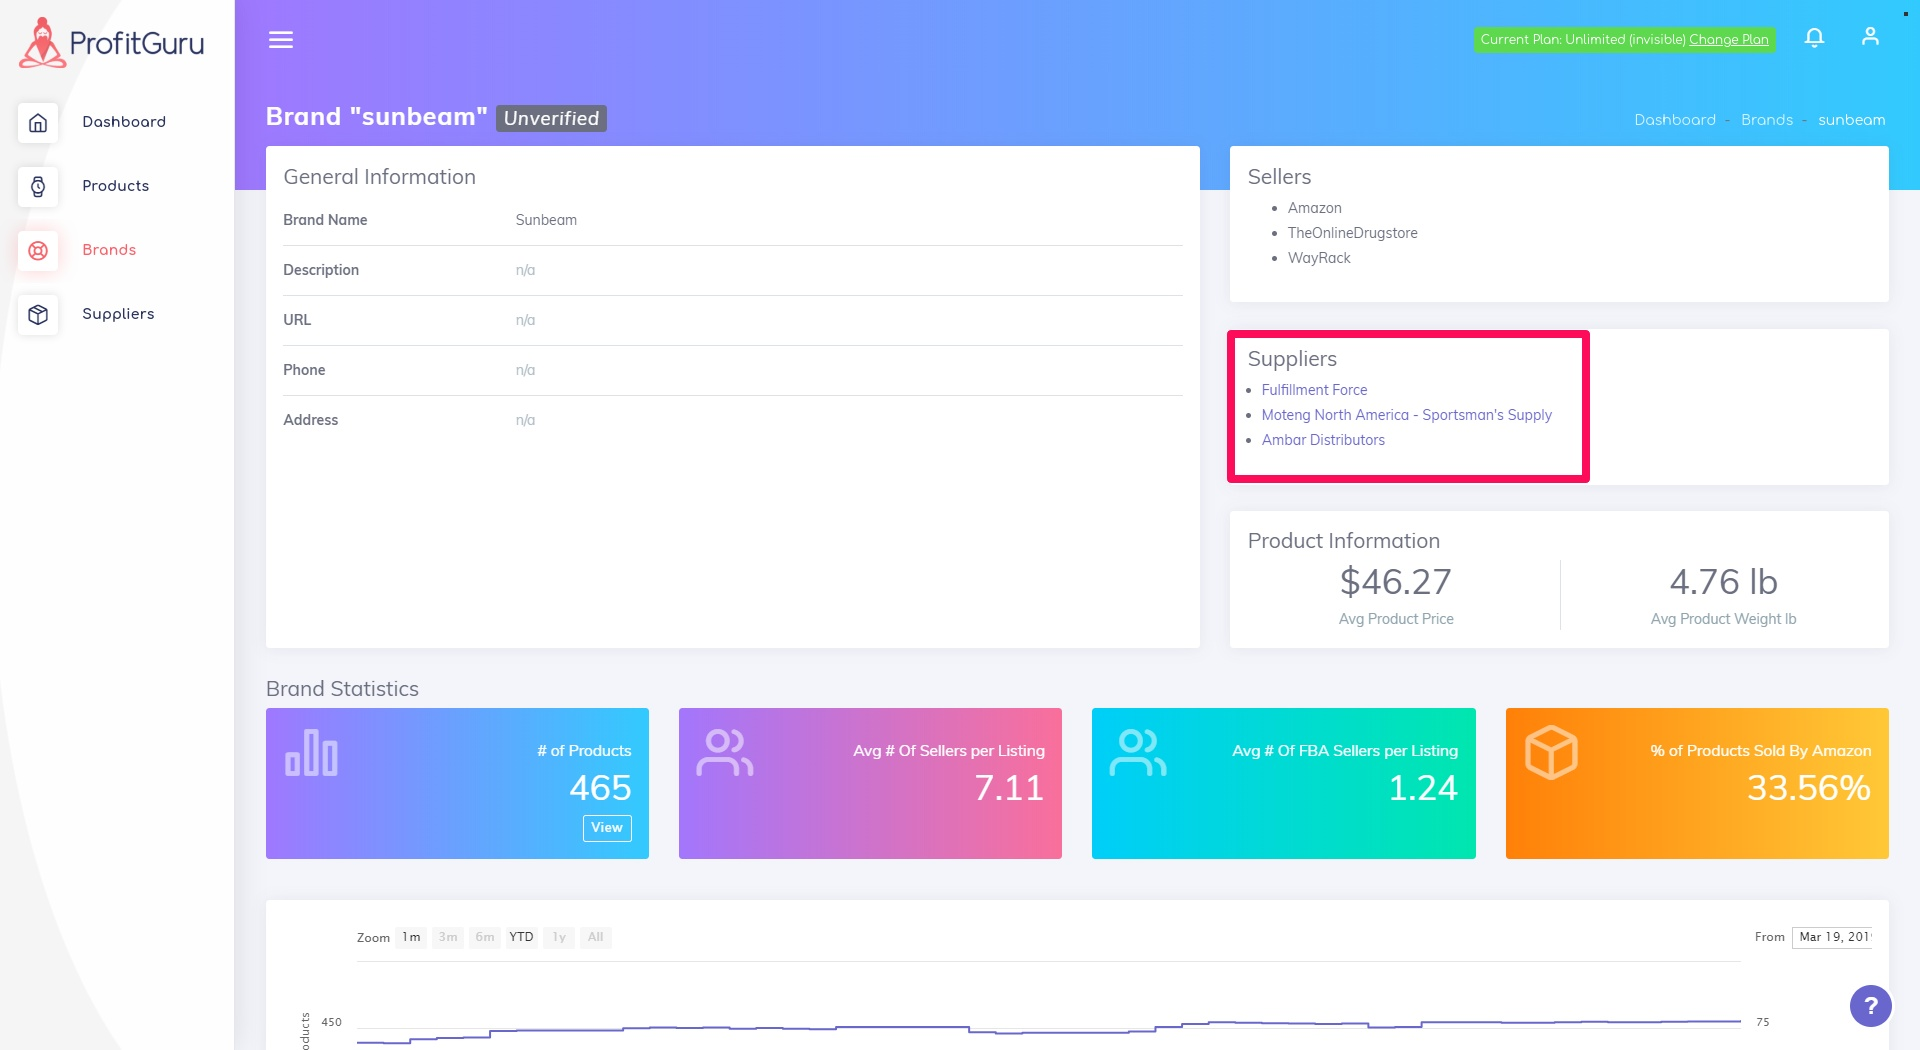Click the users icon on FBA Sellers card

coord(1137,753)
